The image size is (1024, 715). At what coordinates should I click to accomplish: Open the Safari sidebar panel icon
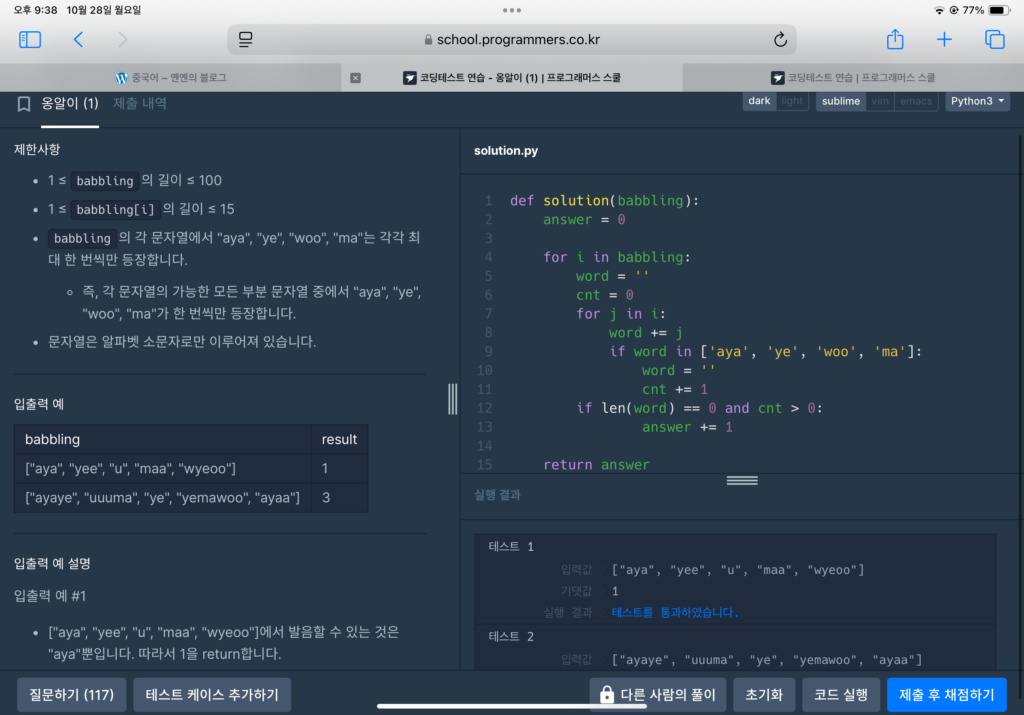point(30,40)
